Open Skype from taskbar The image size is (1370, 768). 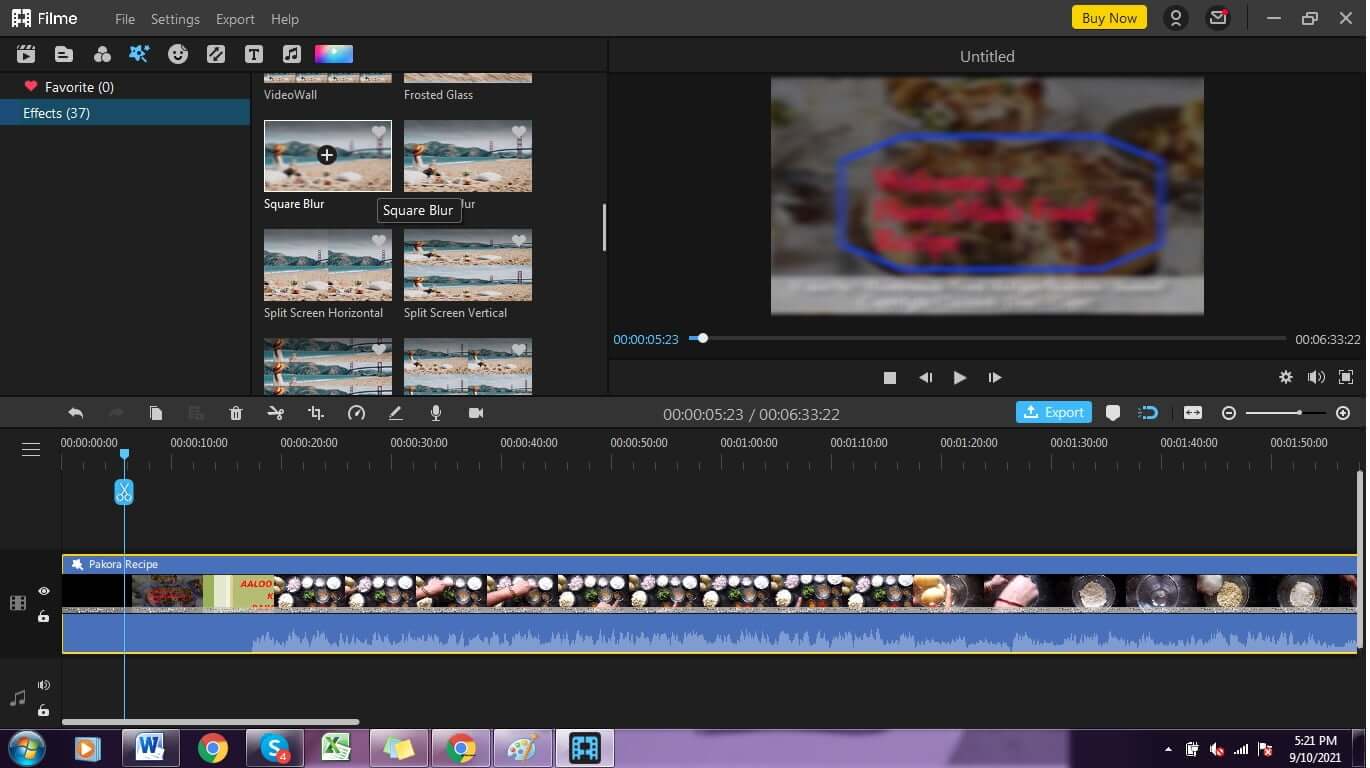[x=275, y=748]
